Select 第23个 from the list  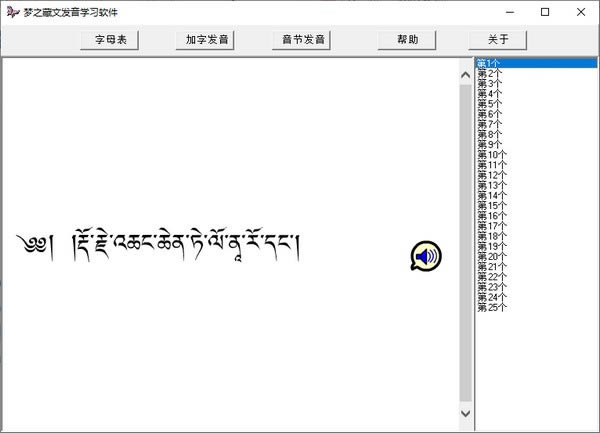(x=492, y=287)
